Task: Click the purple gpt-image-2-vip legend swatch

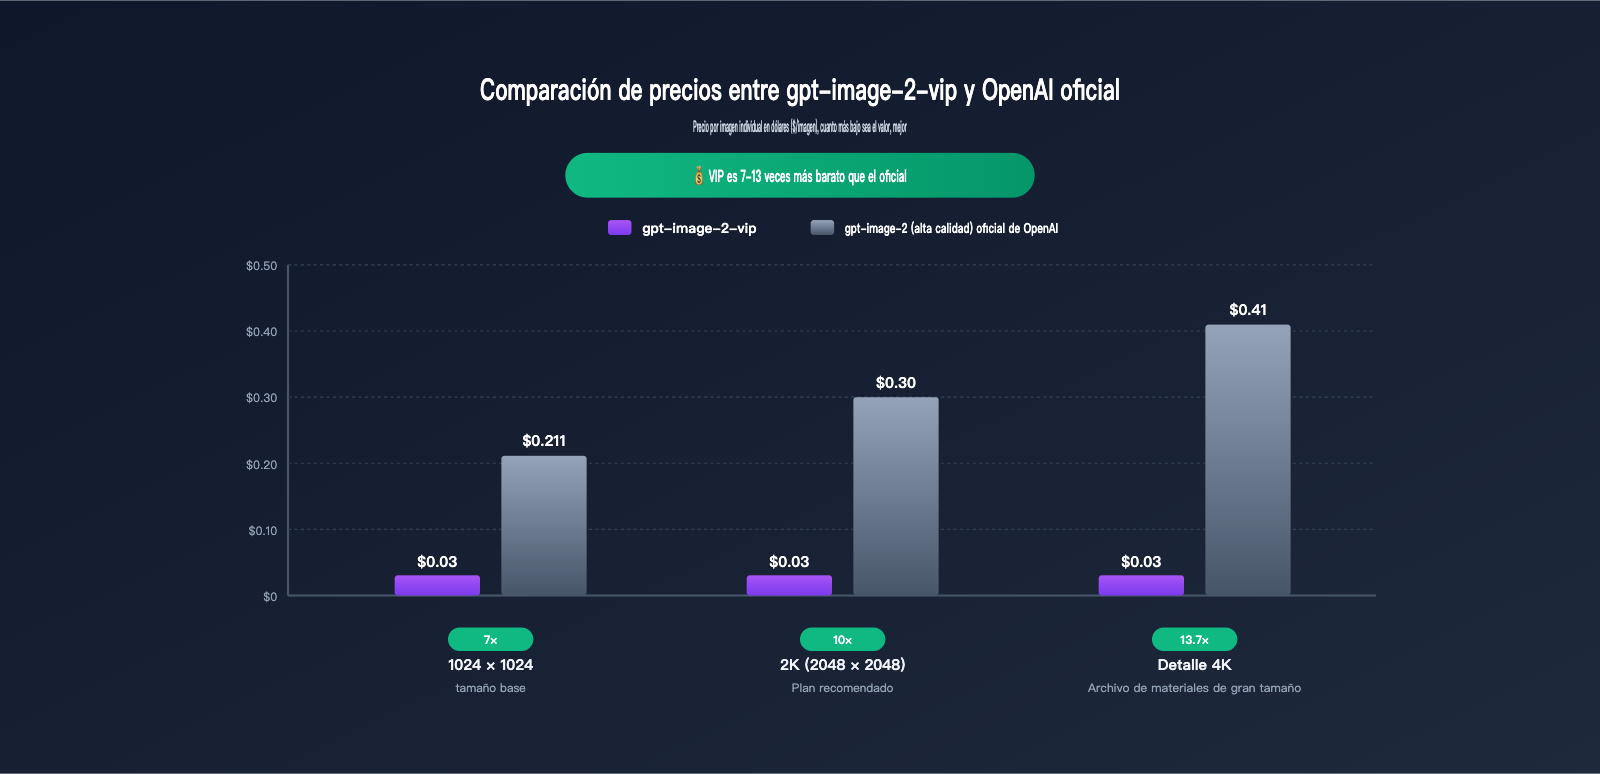Action: [x=619, y=228]
